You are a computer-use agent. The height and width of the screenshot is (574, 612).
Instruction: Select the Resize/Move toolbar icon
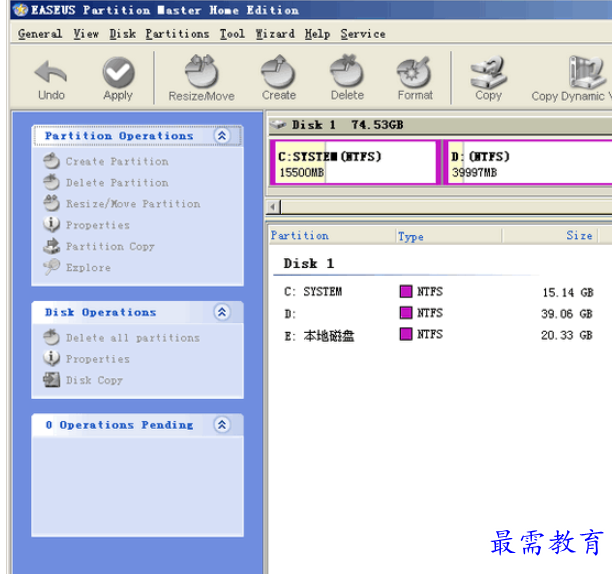pos(201,71)
